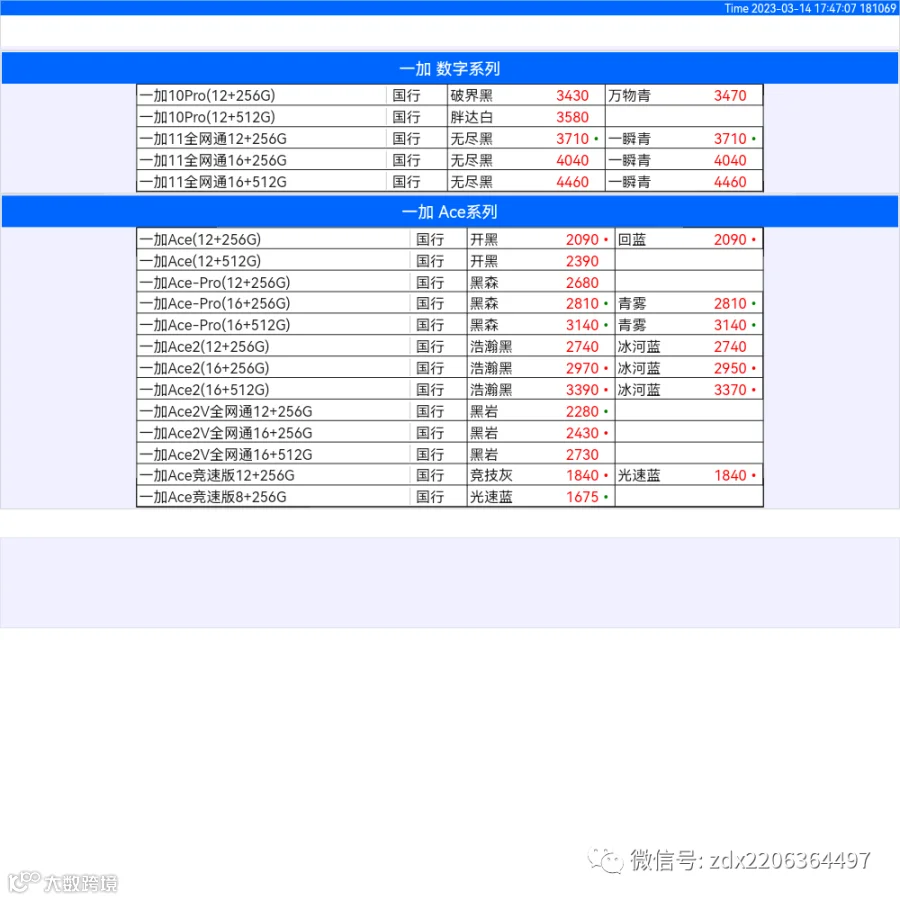The image size is (900, 900).
Task: Select the price '2430'
Action: [582, 433]
